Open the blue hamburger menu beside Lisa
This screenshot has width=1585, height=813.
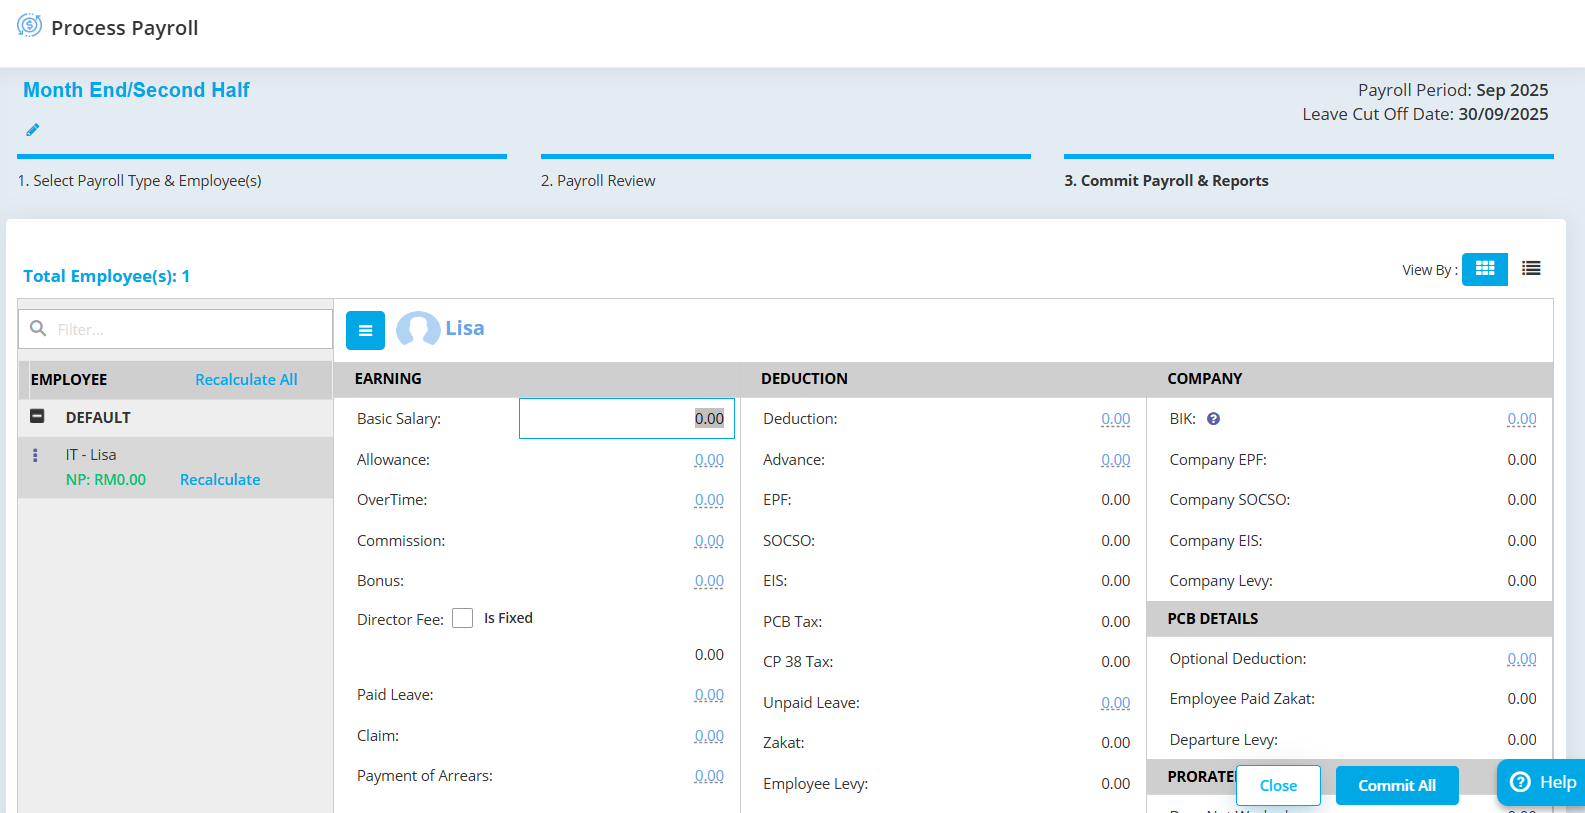pyautogui.click(x=365, y=330)
